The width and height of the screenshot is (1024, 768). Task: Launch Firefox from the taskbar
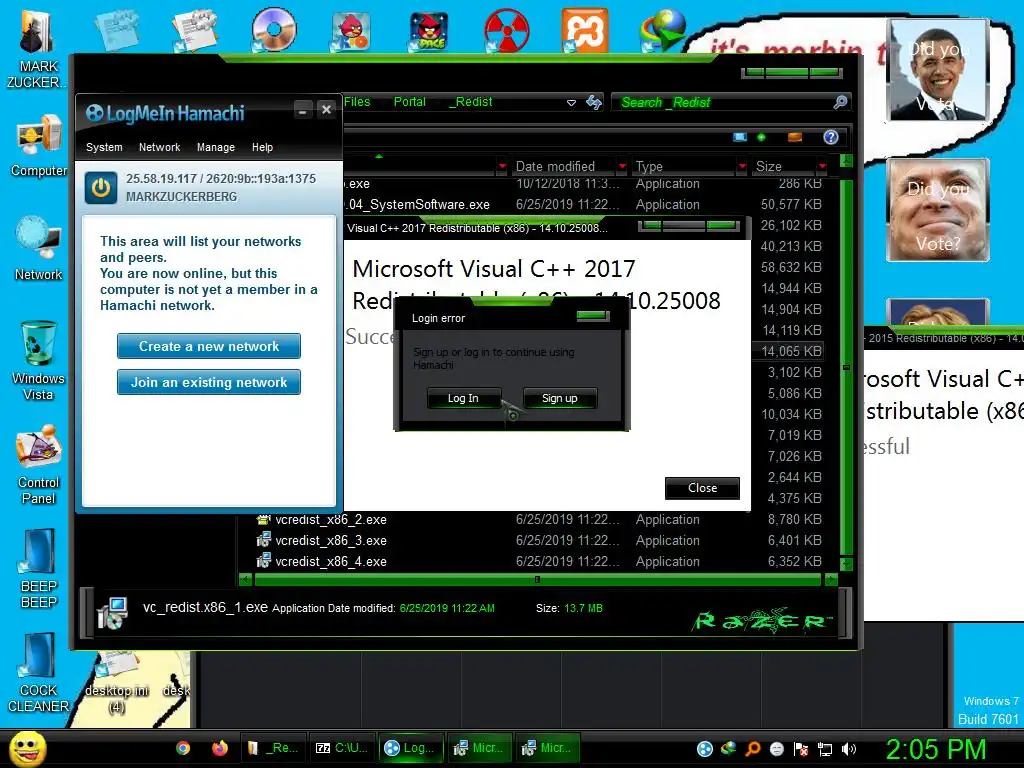point(220,748)
